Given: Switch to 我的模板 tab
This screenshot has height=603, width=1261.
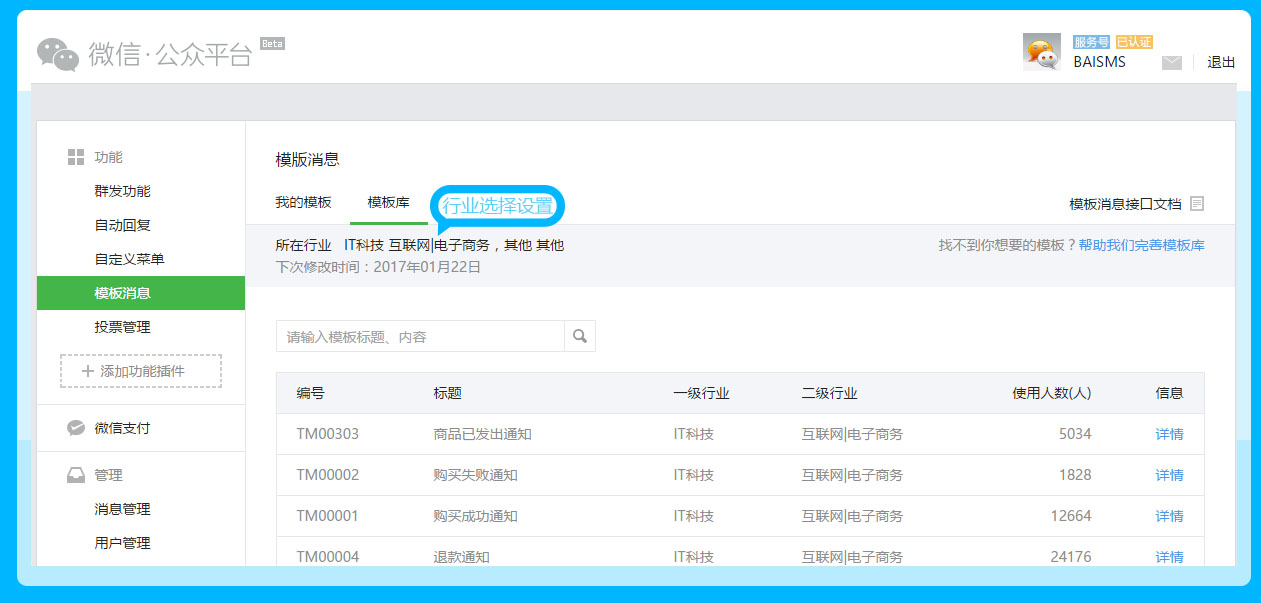Looking at the screenshot, I should pyautogui.click(x=303, y=202).
